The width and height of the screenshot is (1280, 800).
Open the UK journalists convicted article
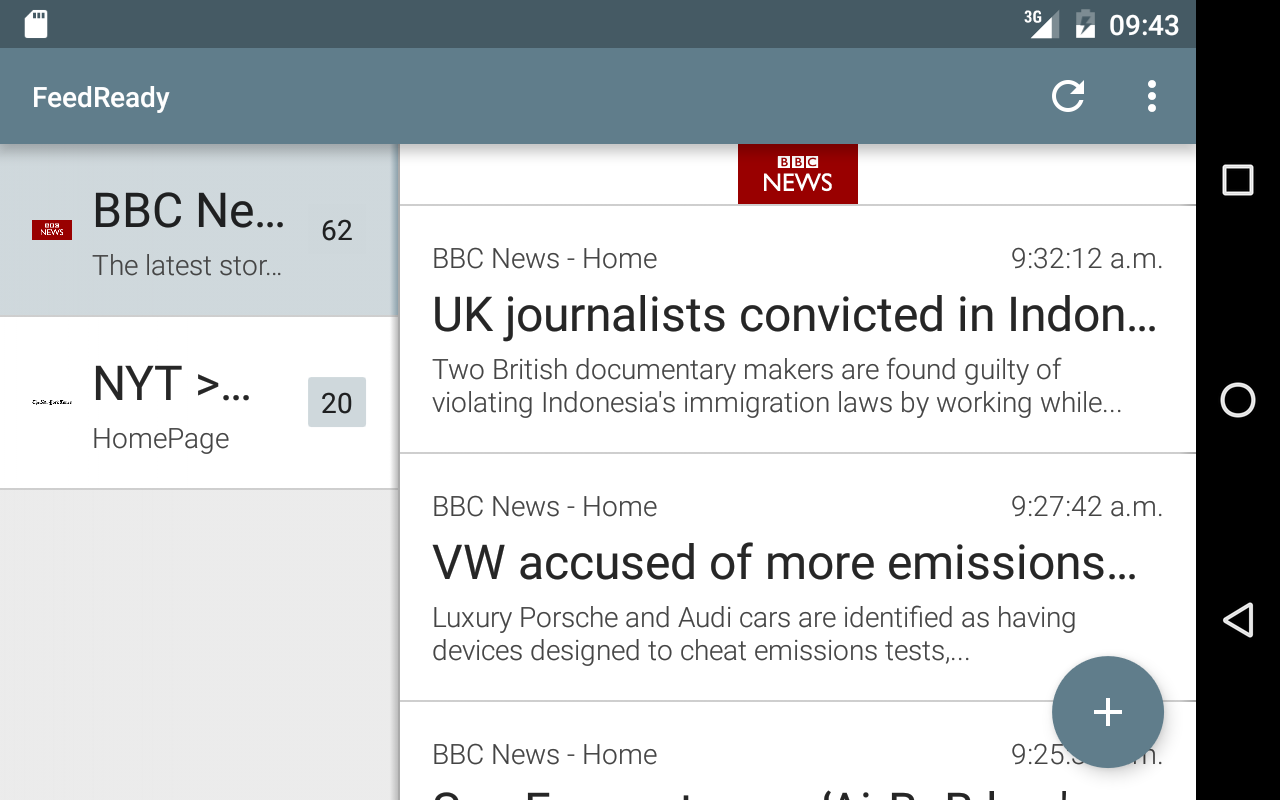[x=794, y=316]
